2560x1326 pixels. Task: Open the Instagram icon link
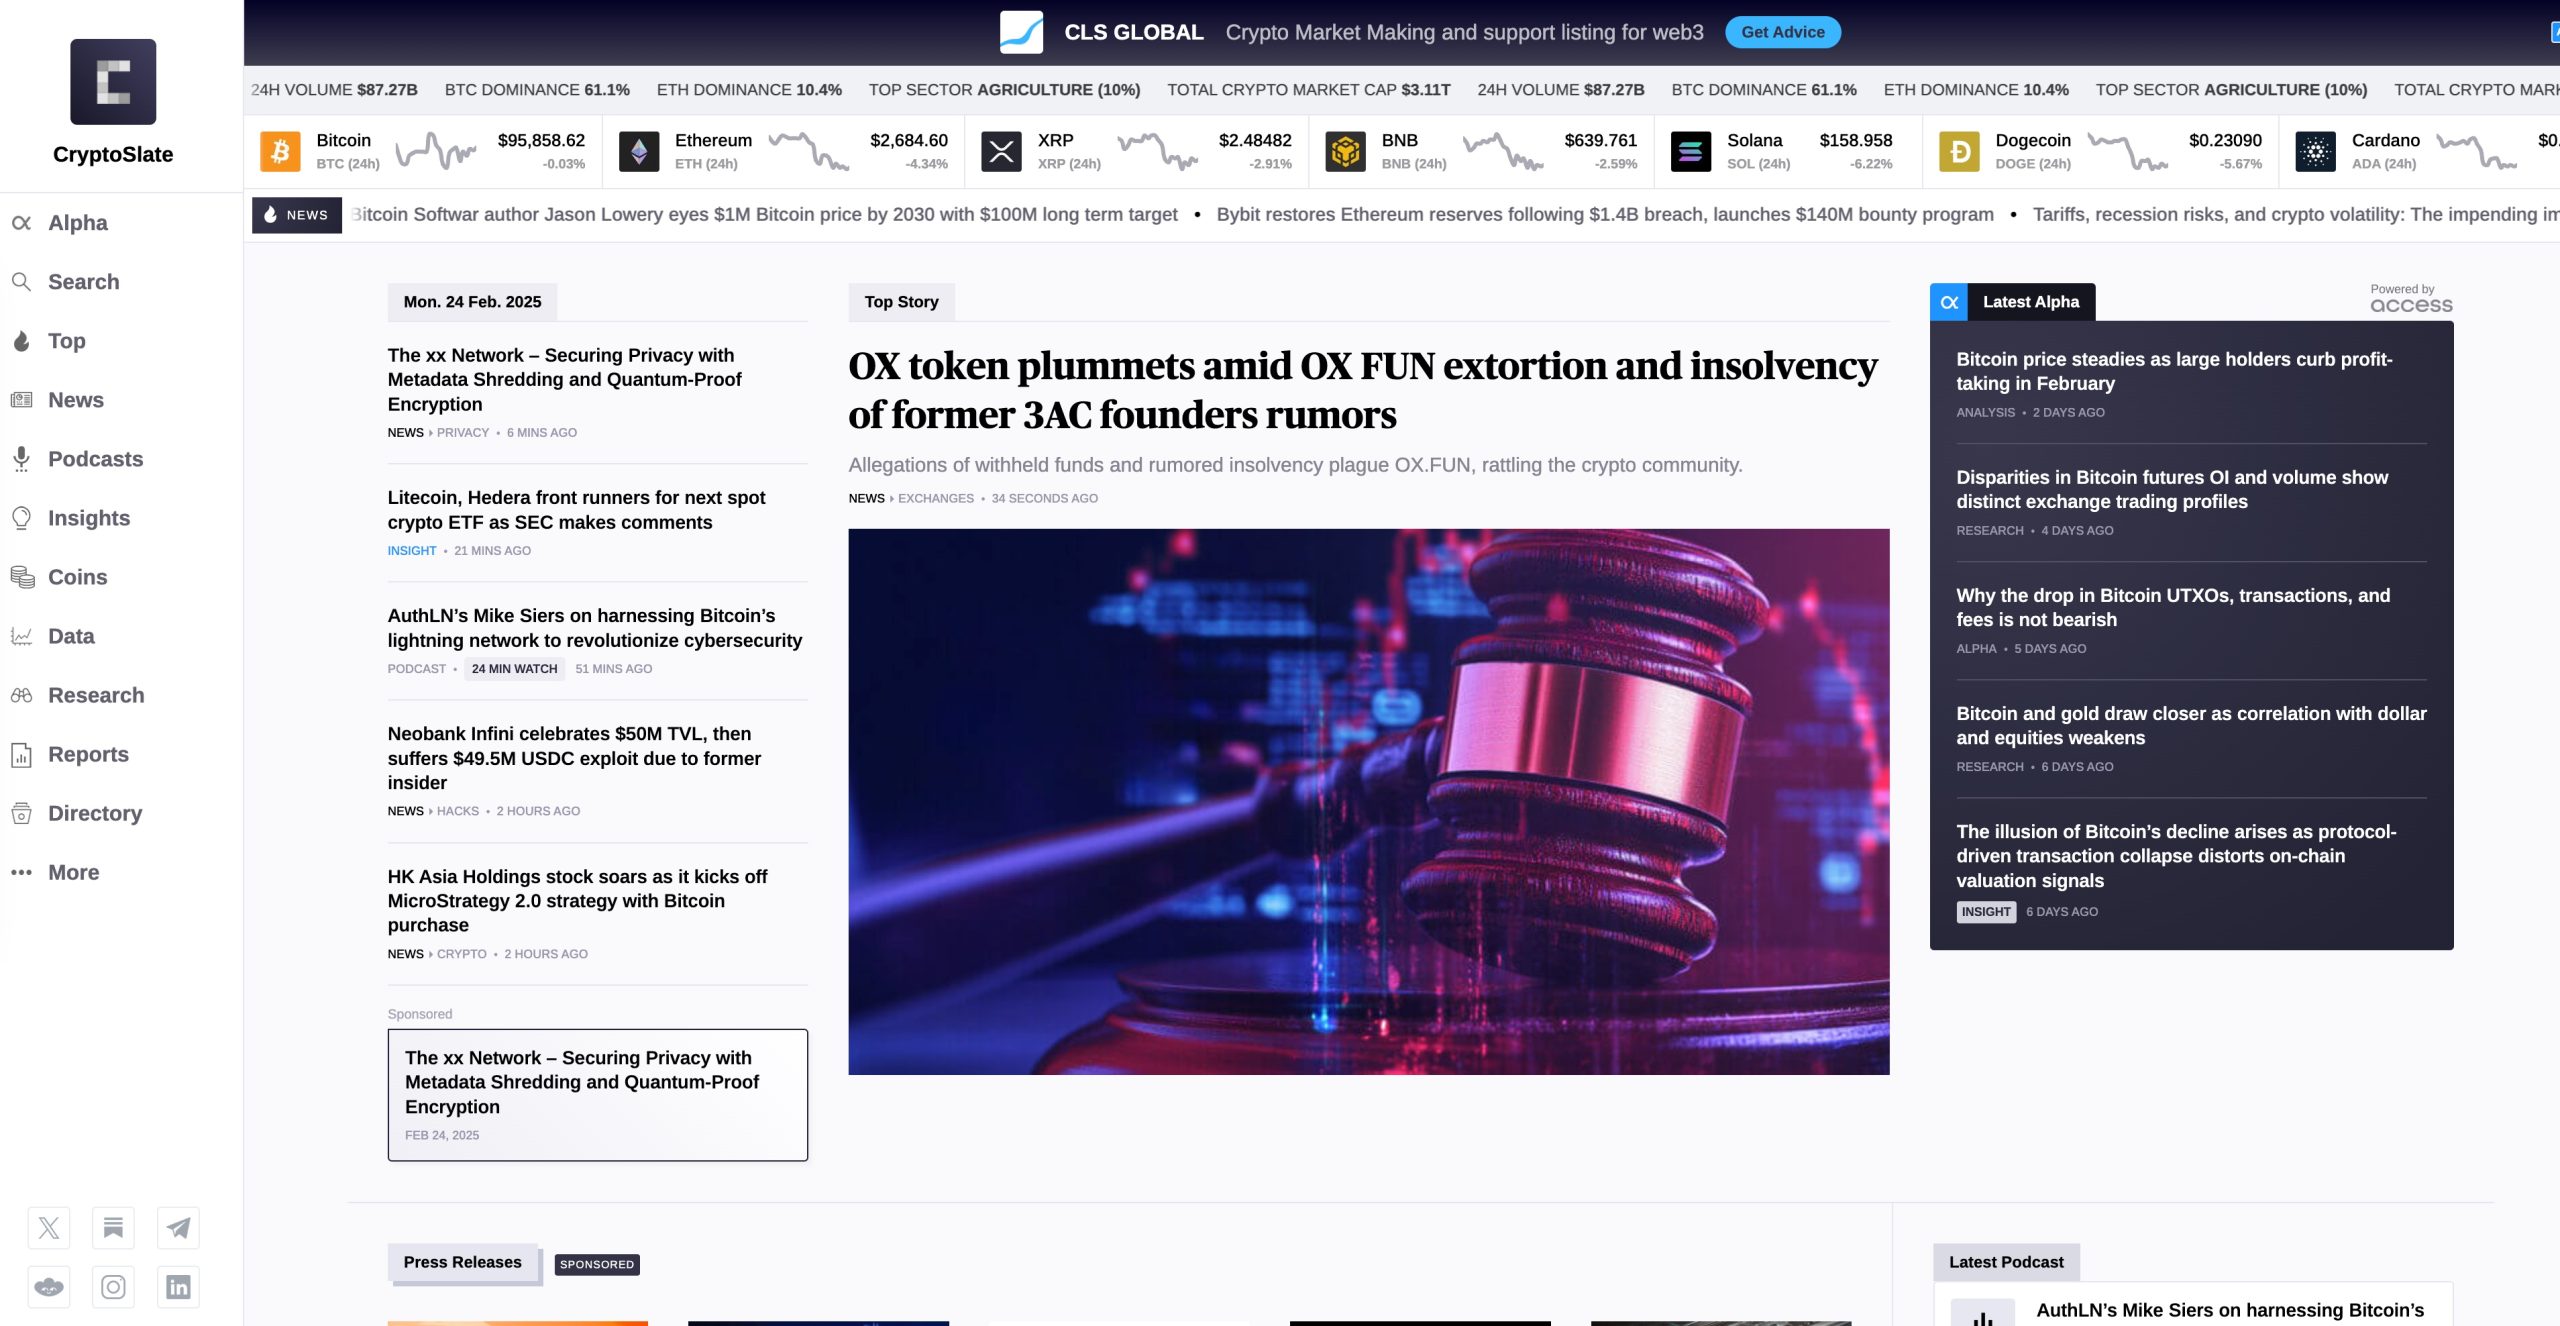point(113,1287)
